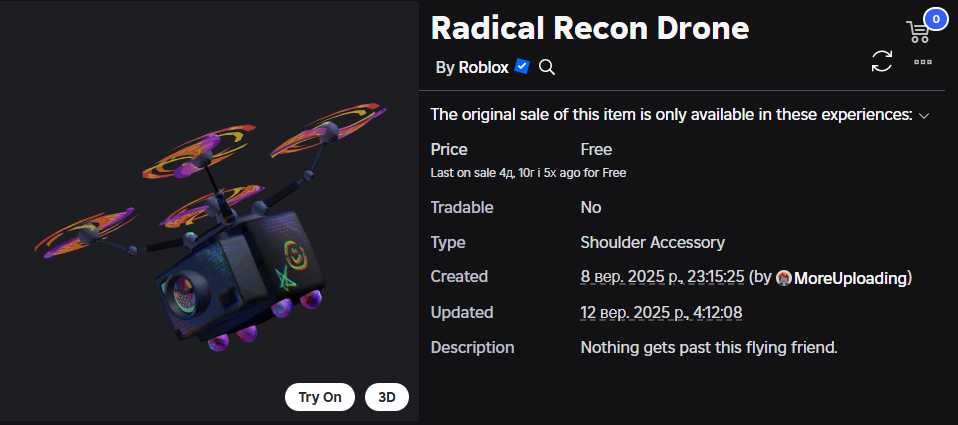
Task: Click the Created date timestamp
Action: point(662,277)
